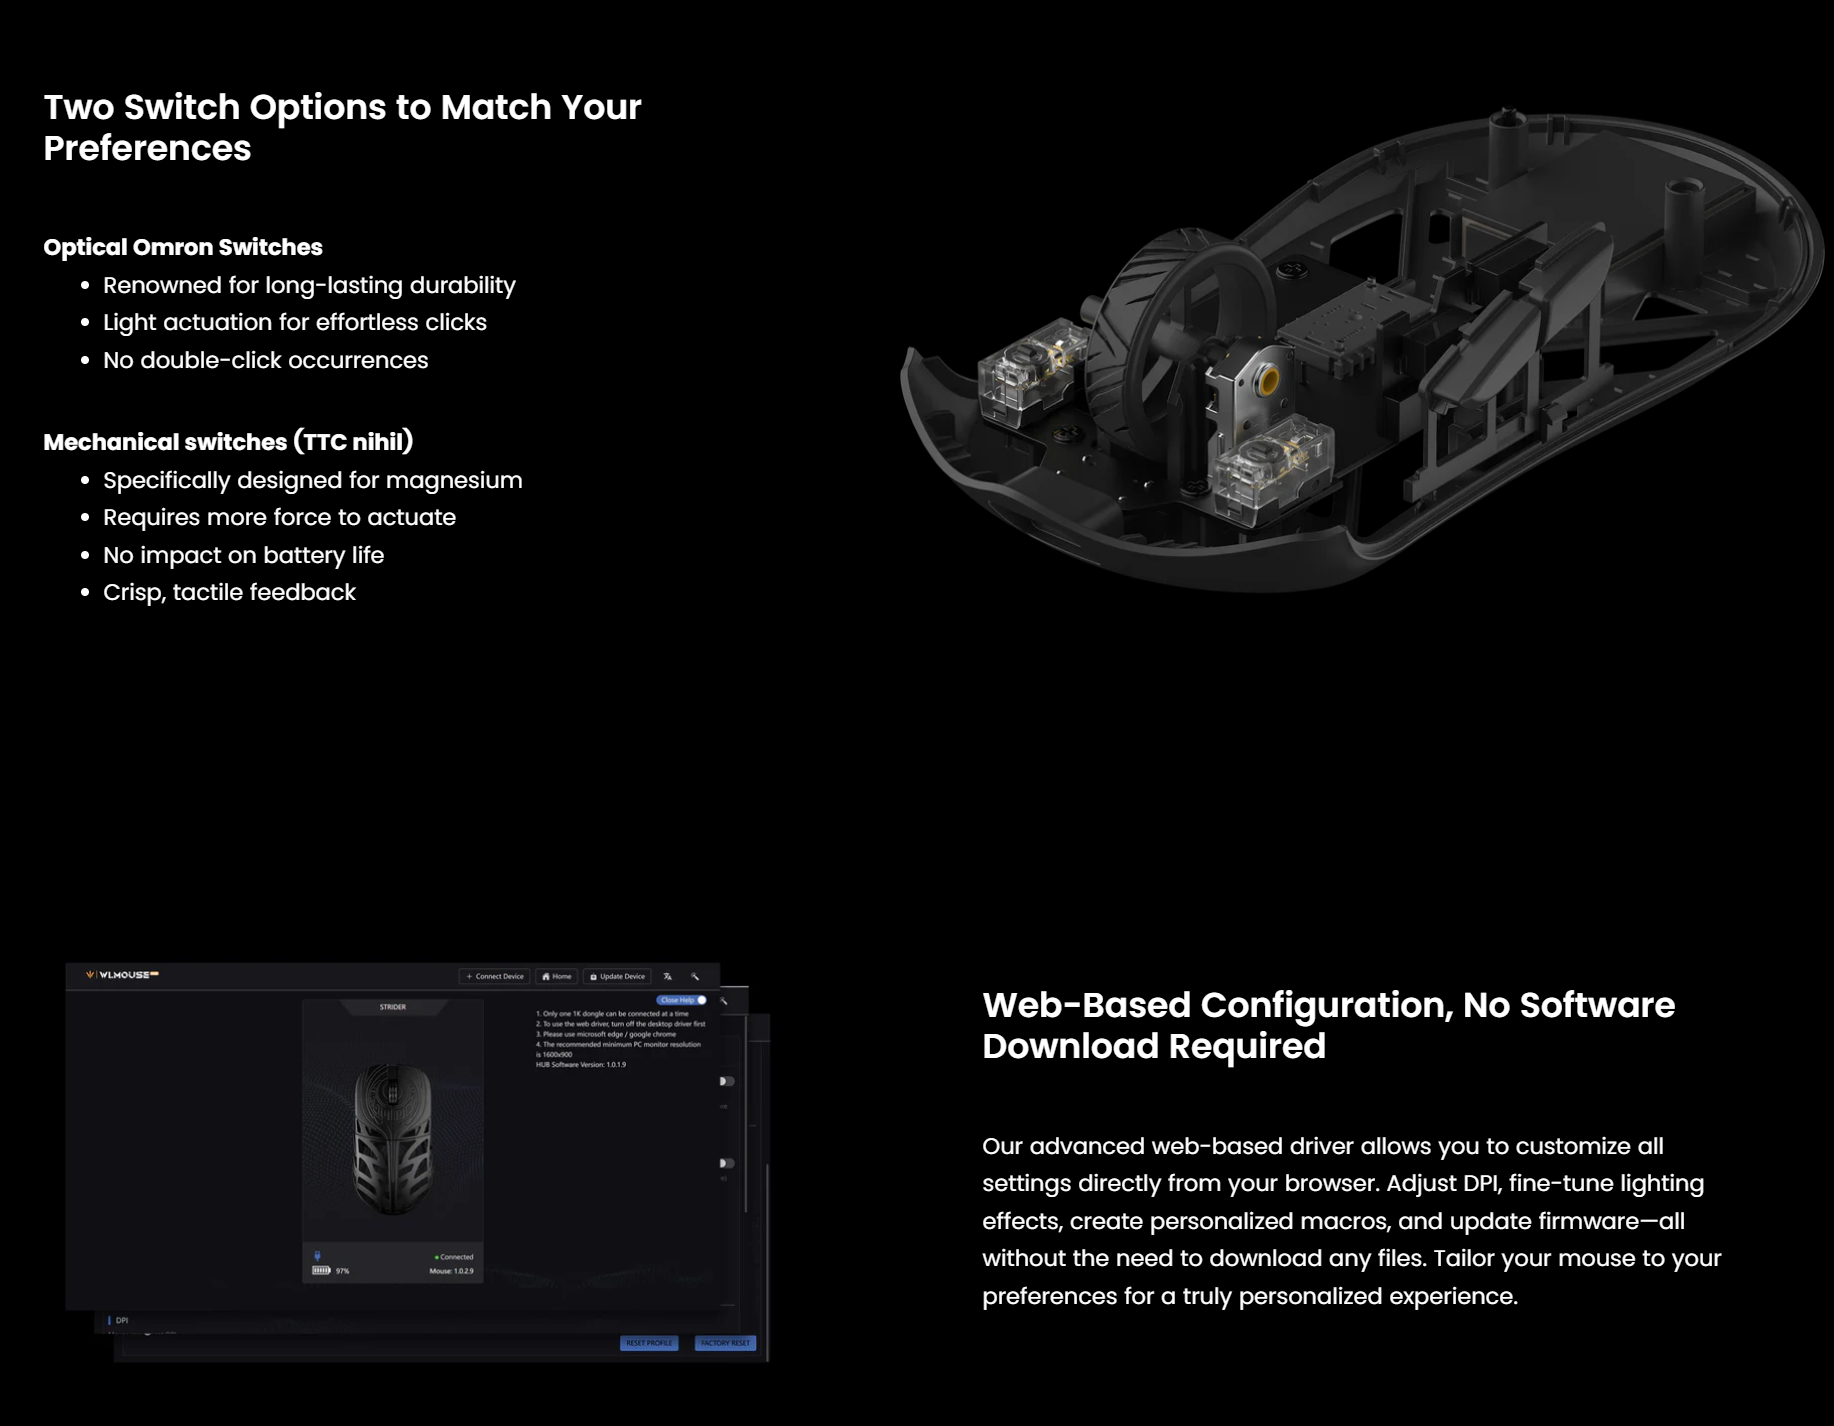Click the green Connected status indicator
This screenshot has width=1834, height=1426.
(454, 1257)
